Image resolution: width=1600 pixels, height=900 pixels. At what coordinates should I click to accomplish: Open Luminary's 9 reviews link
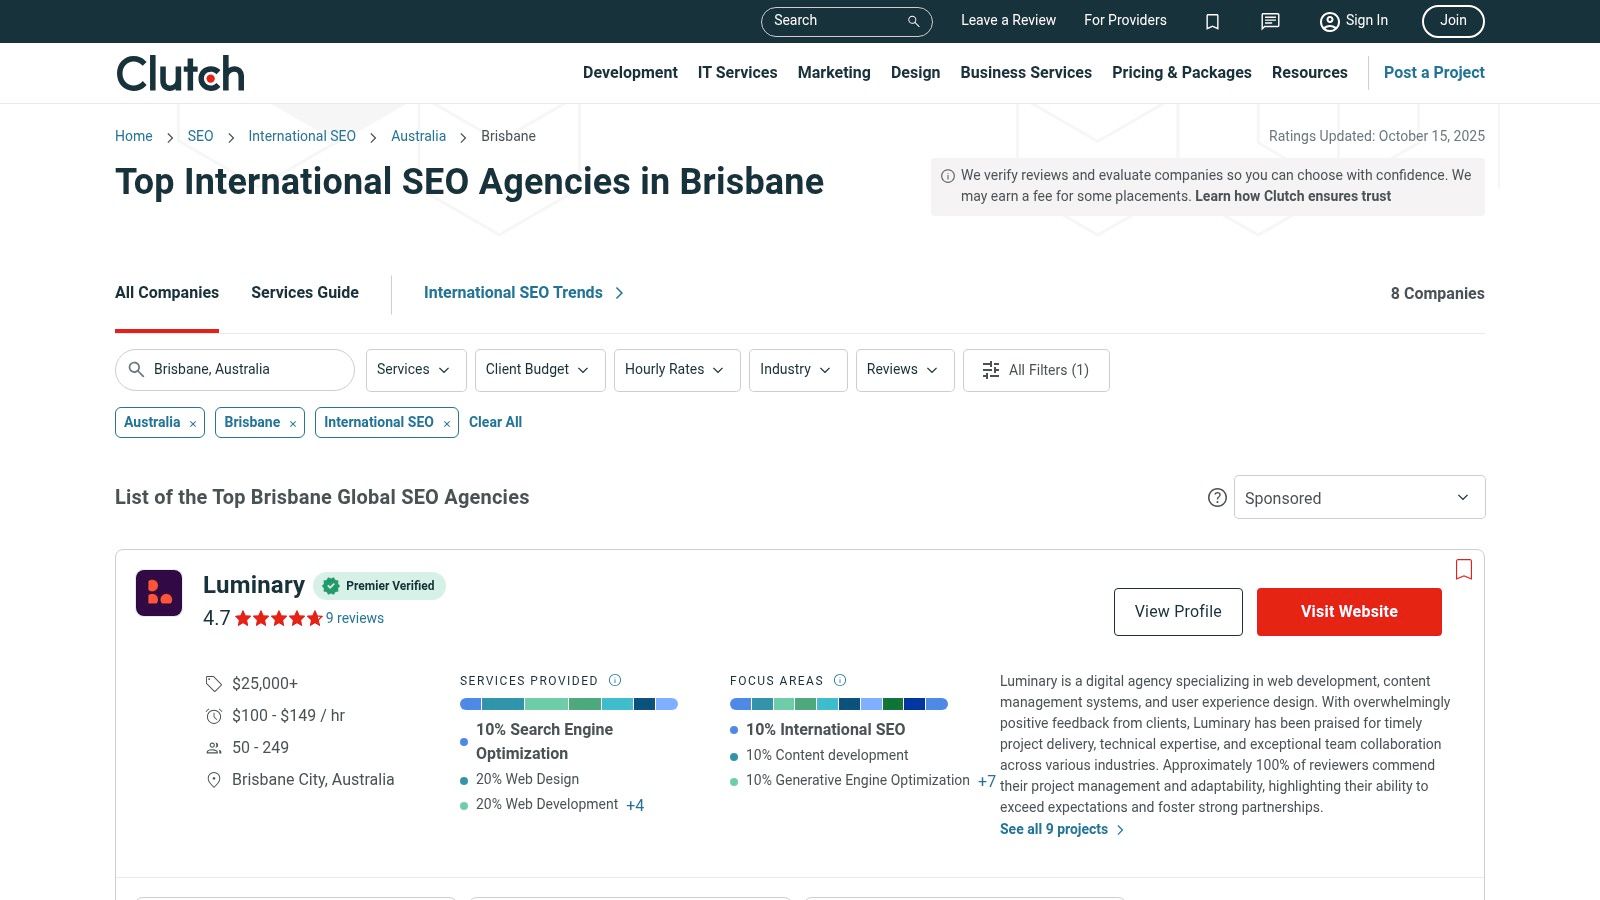click(x=355, y=618)
